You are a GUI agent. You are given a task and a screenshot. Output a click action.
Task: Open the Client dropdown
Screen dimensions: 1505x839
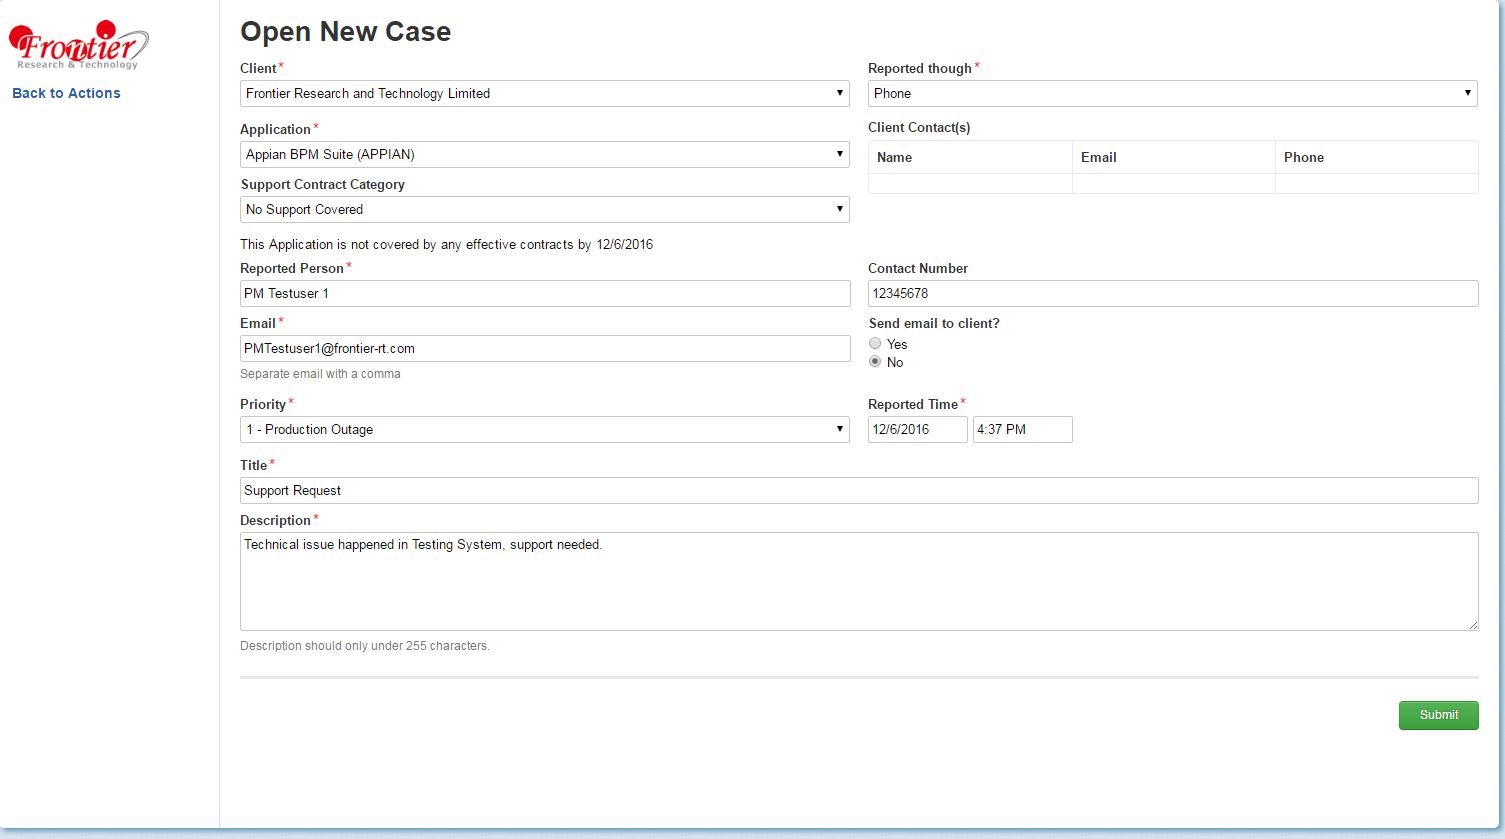tap(544, 94)
